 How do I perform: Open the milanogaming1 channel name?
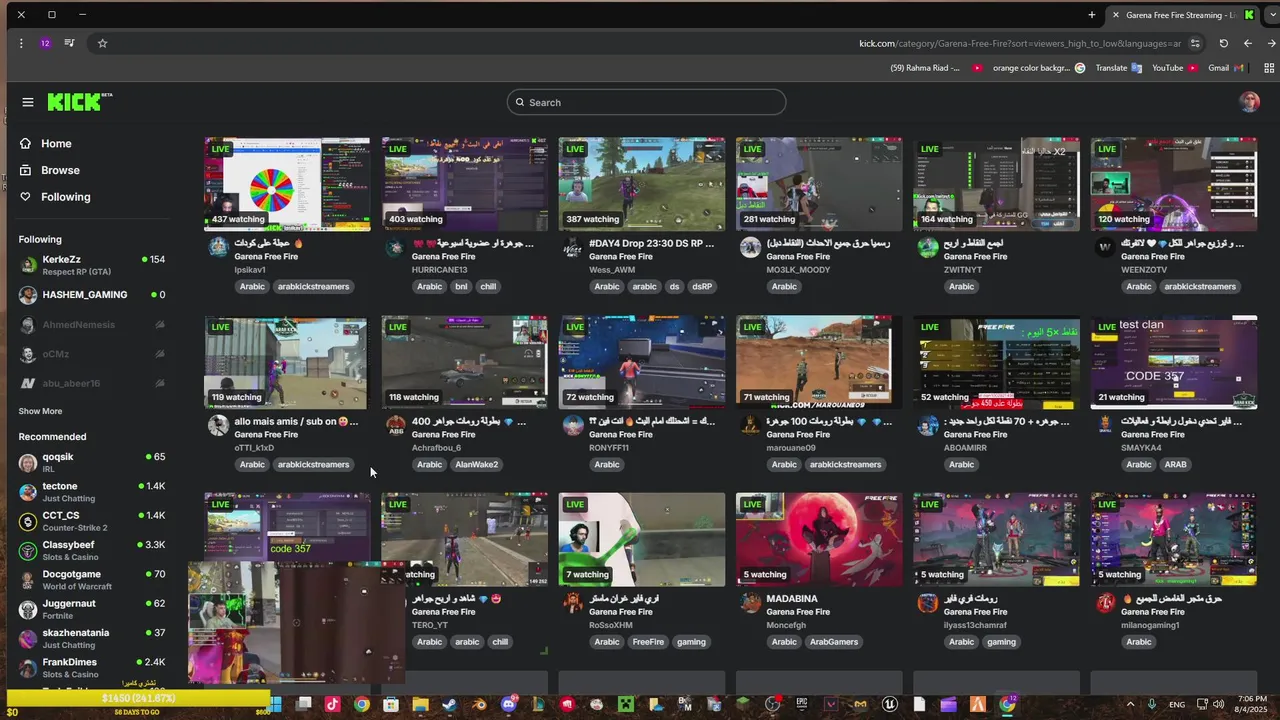click(x=1150, y=625)
